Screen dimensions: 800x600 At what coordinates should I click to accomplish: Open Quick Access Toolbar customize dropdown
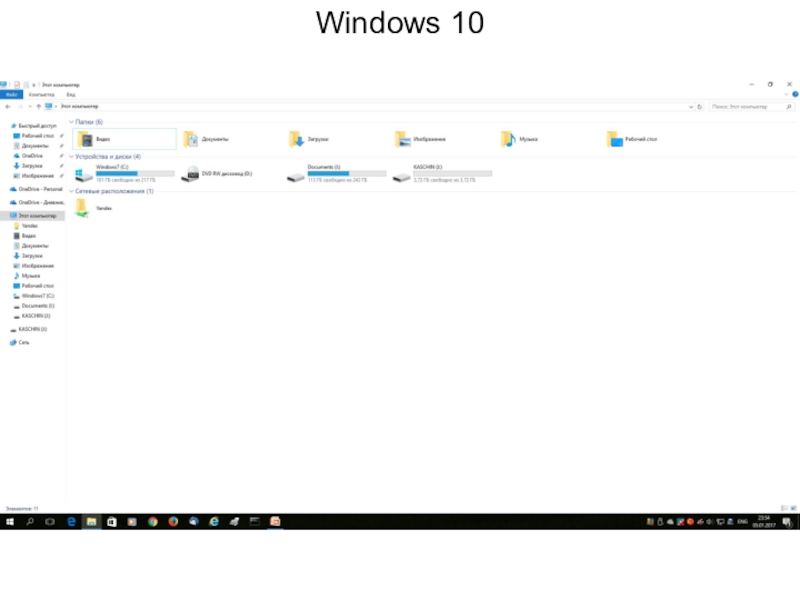34,85
